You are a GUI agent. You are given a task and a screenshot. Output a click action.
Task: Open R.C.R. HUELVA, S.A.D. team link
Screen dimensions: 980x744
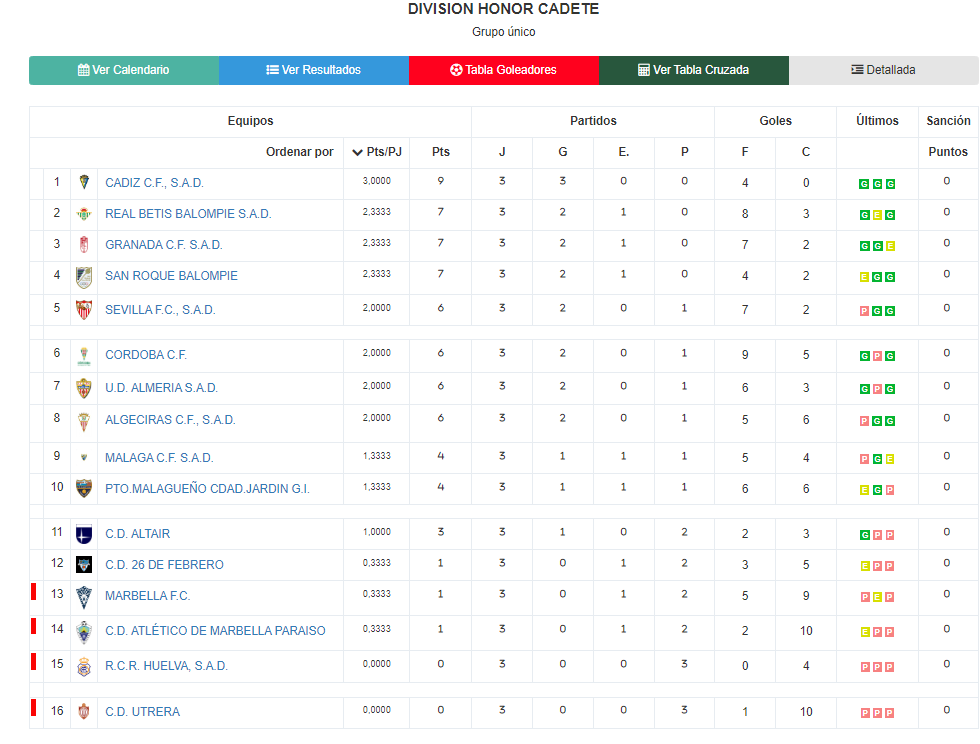166,666
